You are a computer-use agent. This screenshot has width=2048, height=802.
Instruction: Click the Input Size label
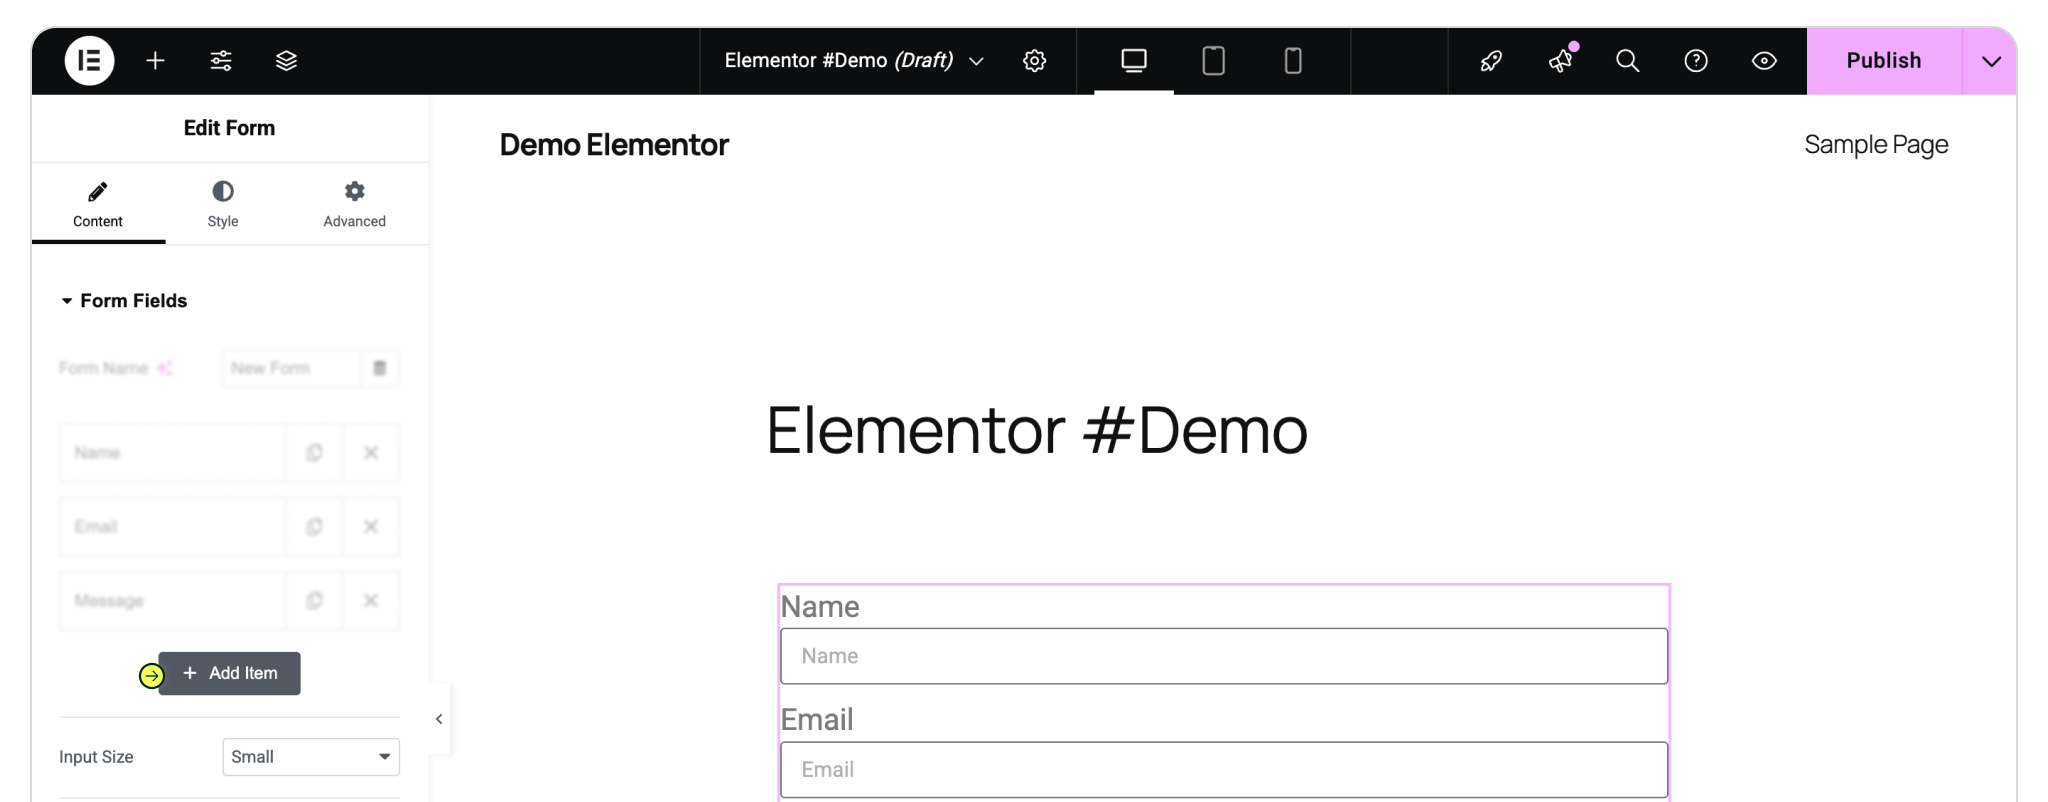pos(96,757)
